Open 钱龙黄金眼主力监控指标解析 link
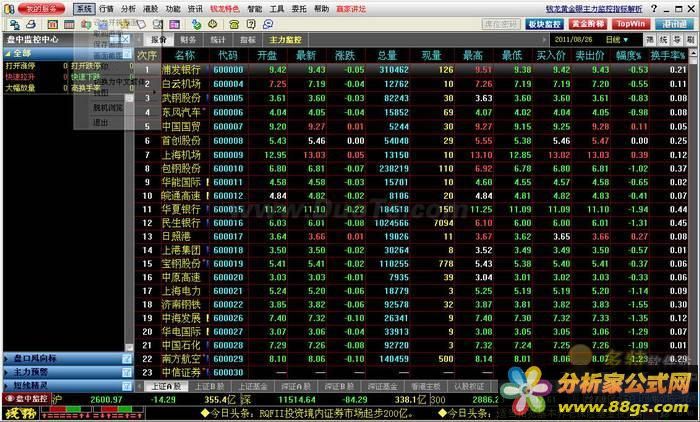The image size is (700, 422). coord(594,9)
